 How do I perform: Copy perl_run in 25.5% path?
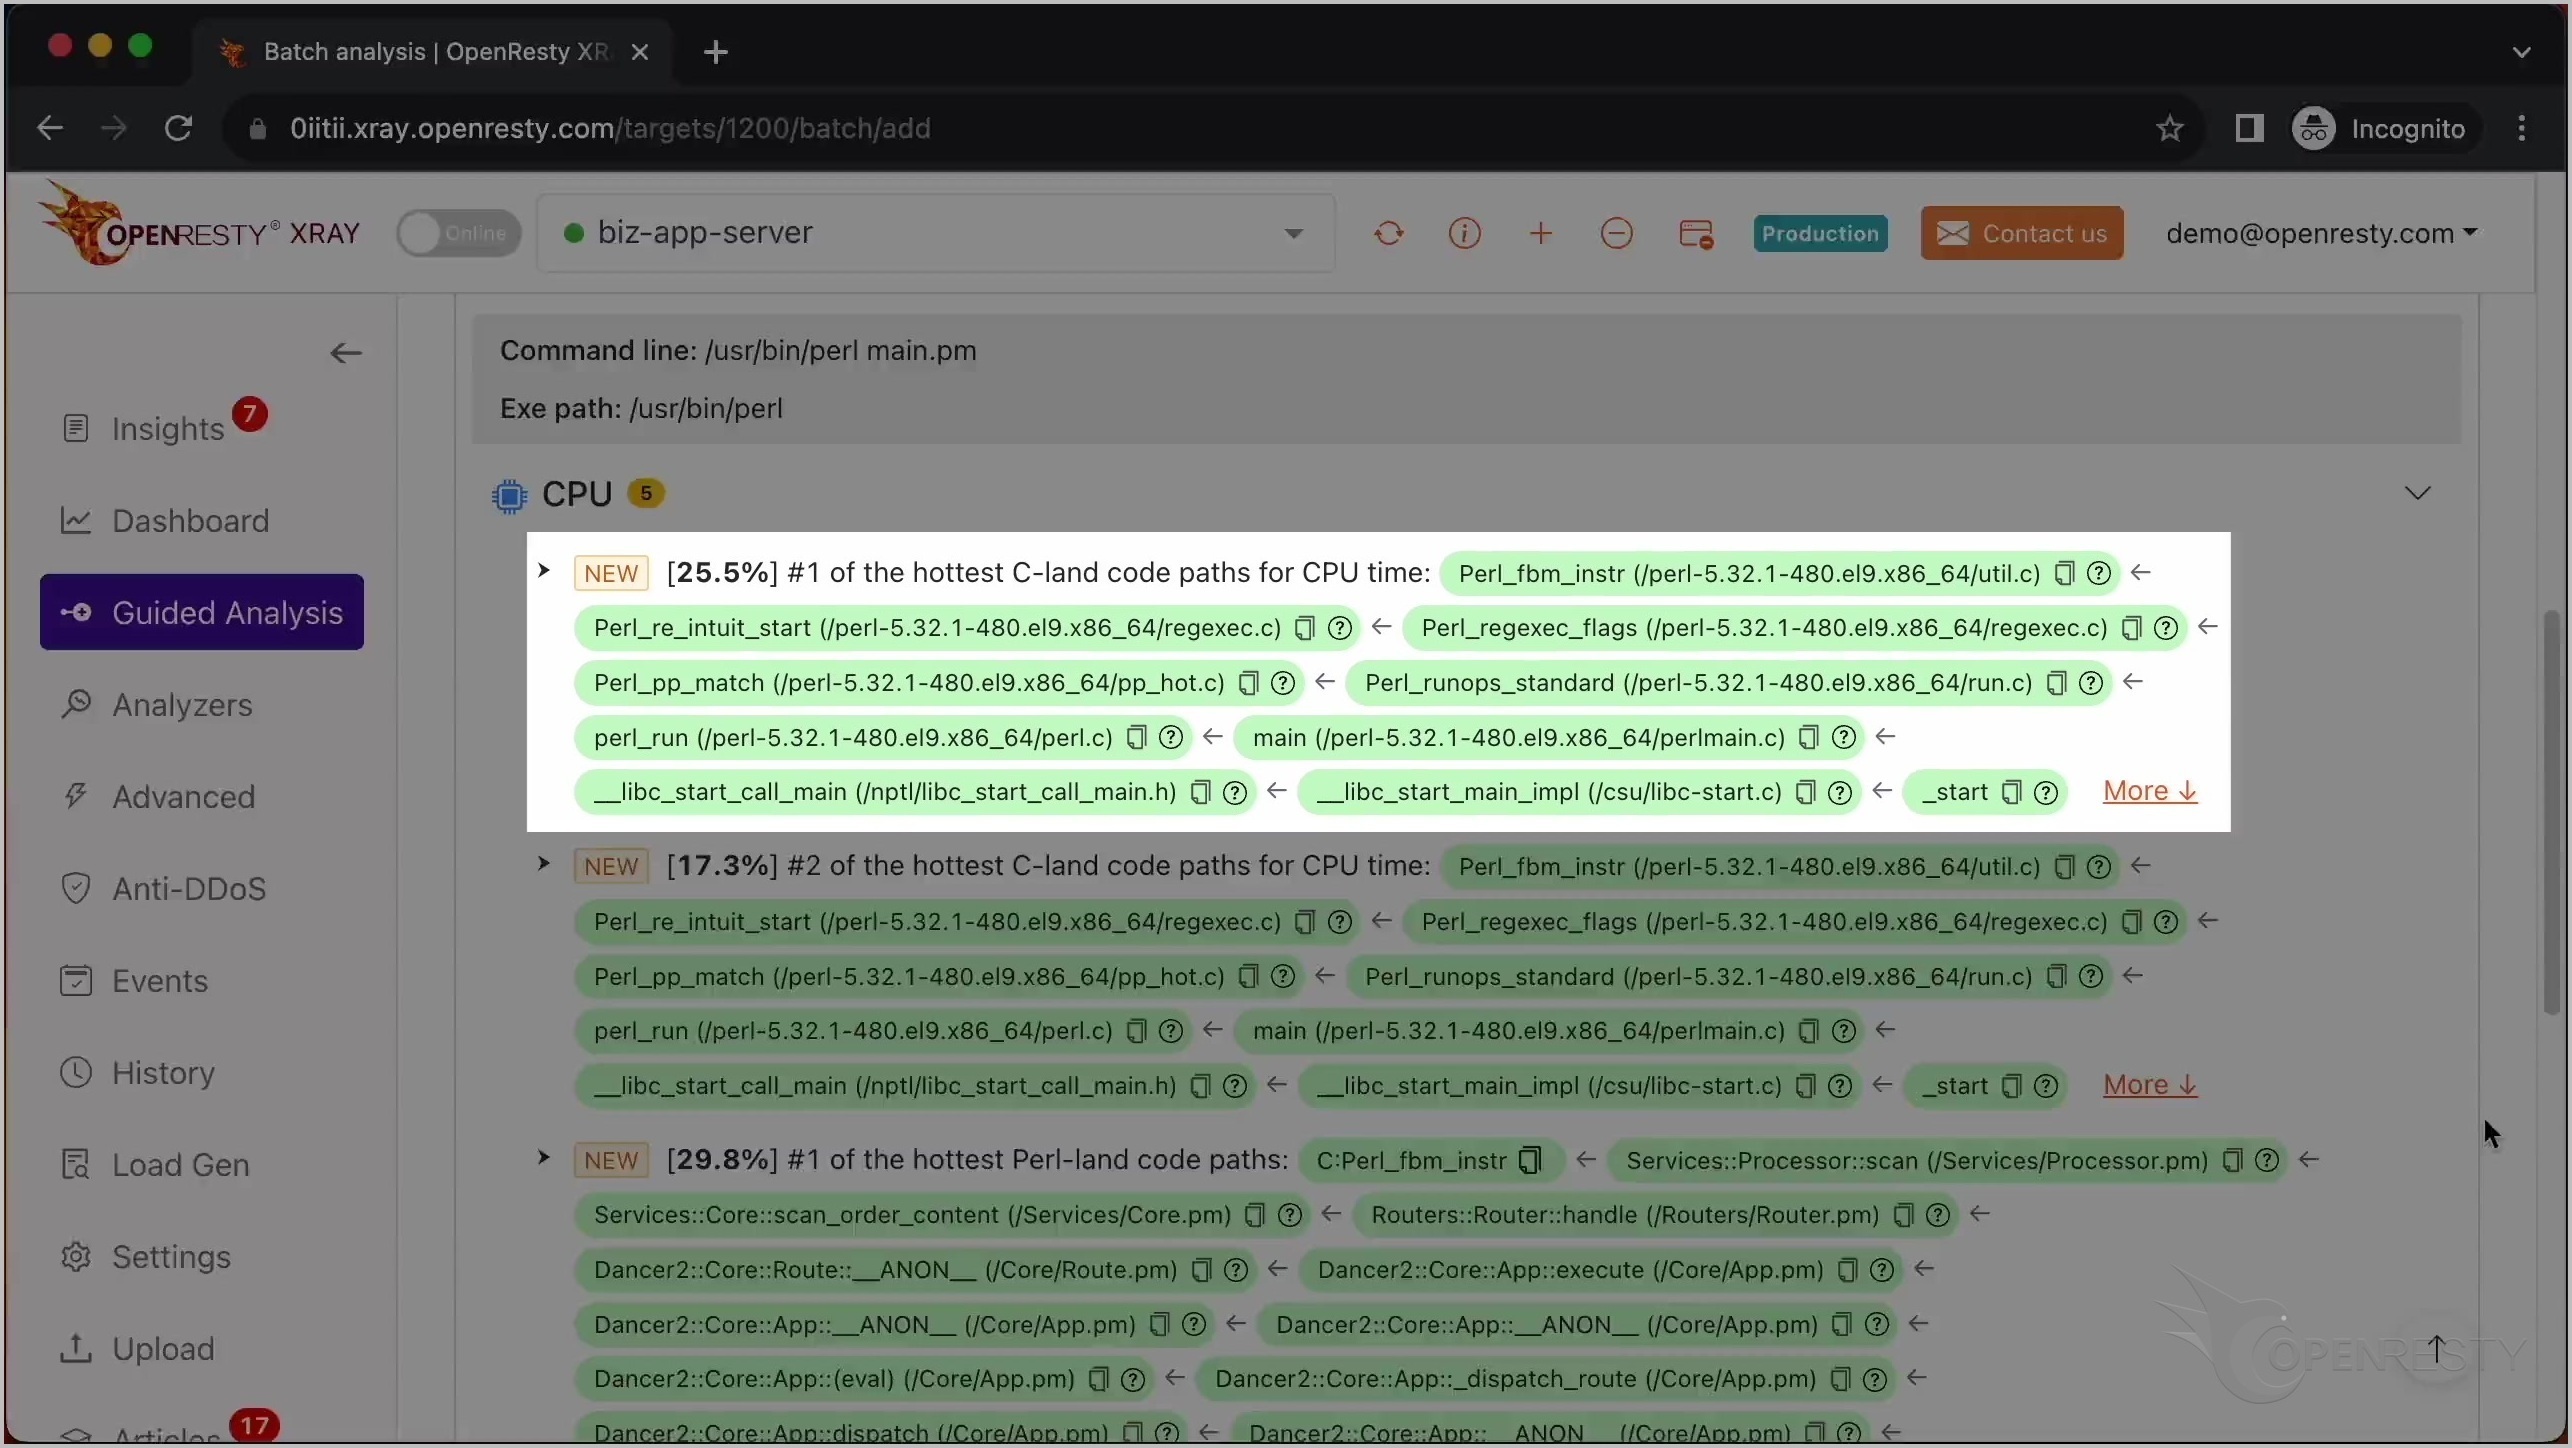1135,738
